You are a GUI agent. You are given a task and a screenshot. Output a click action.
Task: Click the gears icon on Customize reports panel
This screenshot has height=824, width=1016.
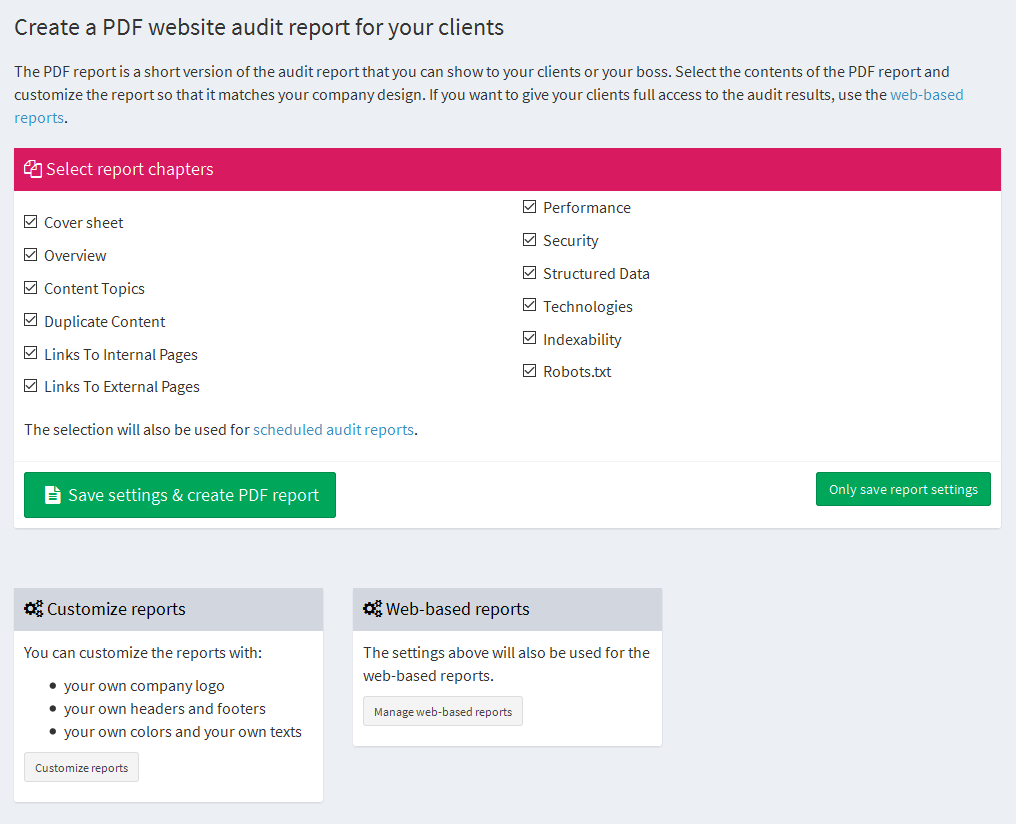pos(35,608)
